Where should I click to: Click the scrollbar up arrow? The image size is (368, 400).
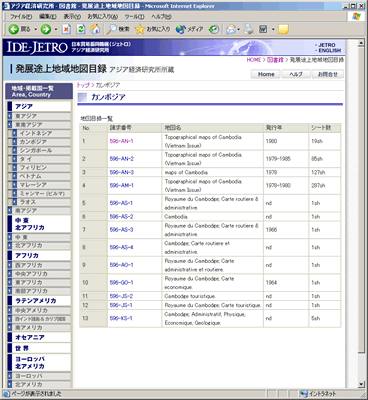pyautogui.click(x=361, y=43)
